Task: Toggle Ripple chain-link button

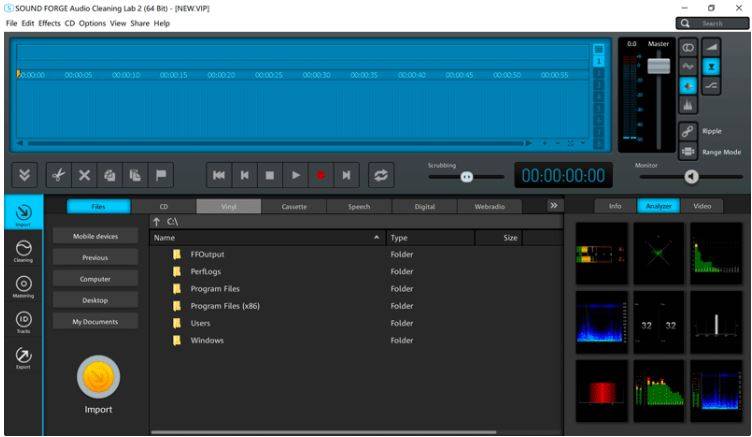Action: pyautogui.click(x=688, y=131)
